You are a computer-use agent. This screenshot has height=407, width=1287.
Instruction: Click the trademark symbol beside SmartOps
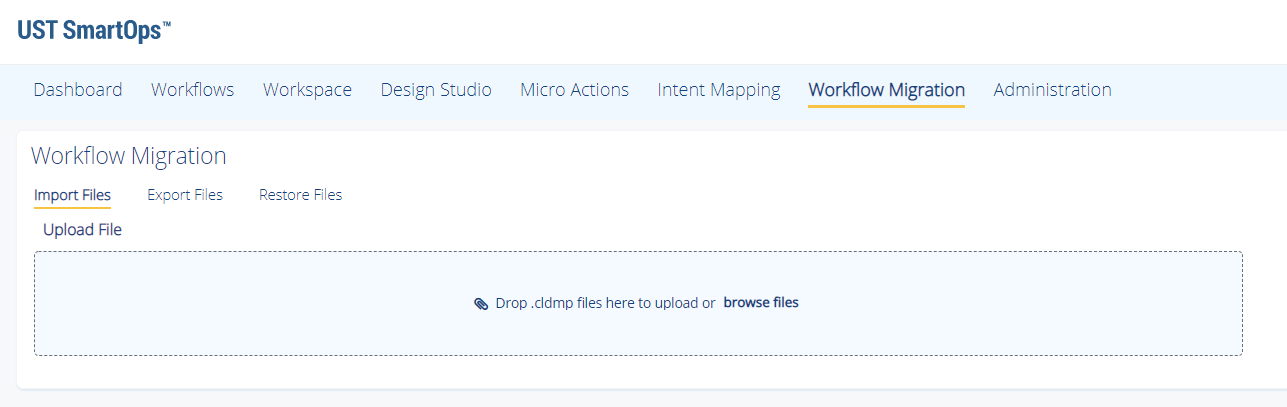[166, 23]
